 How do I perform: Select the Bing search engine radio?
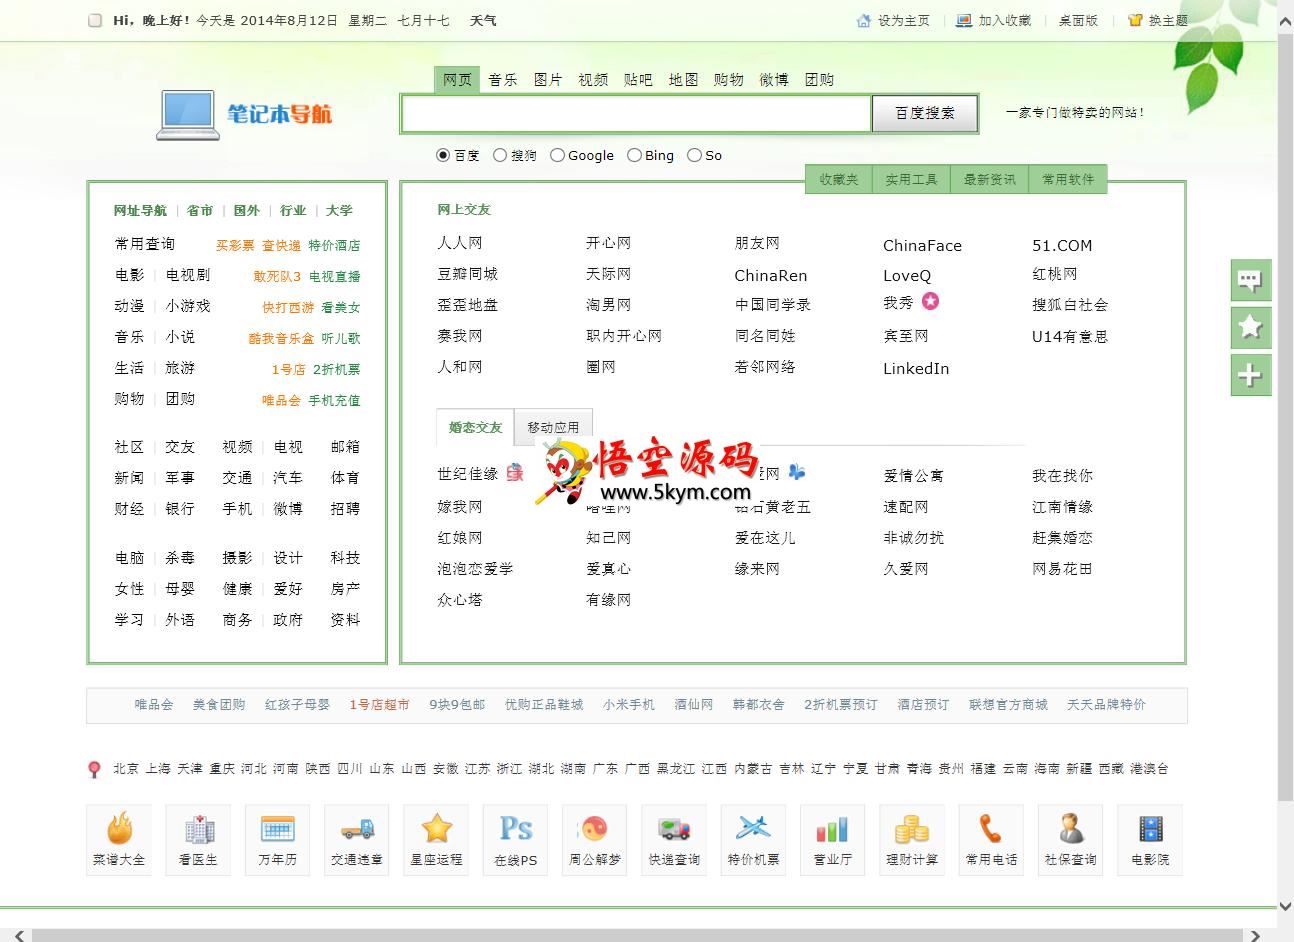[x=634, y=155]
